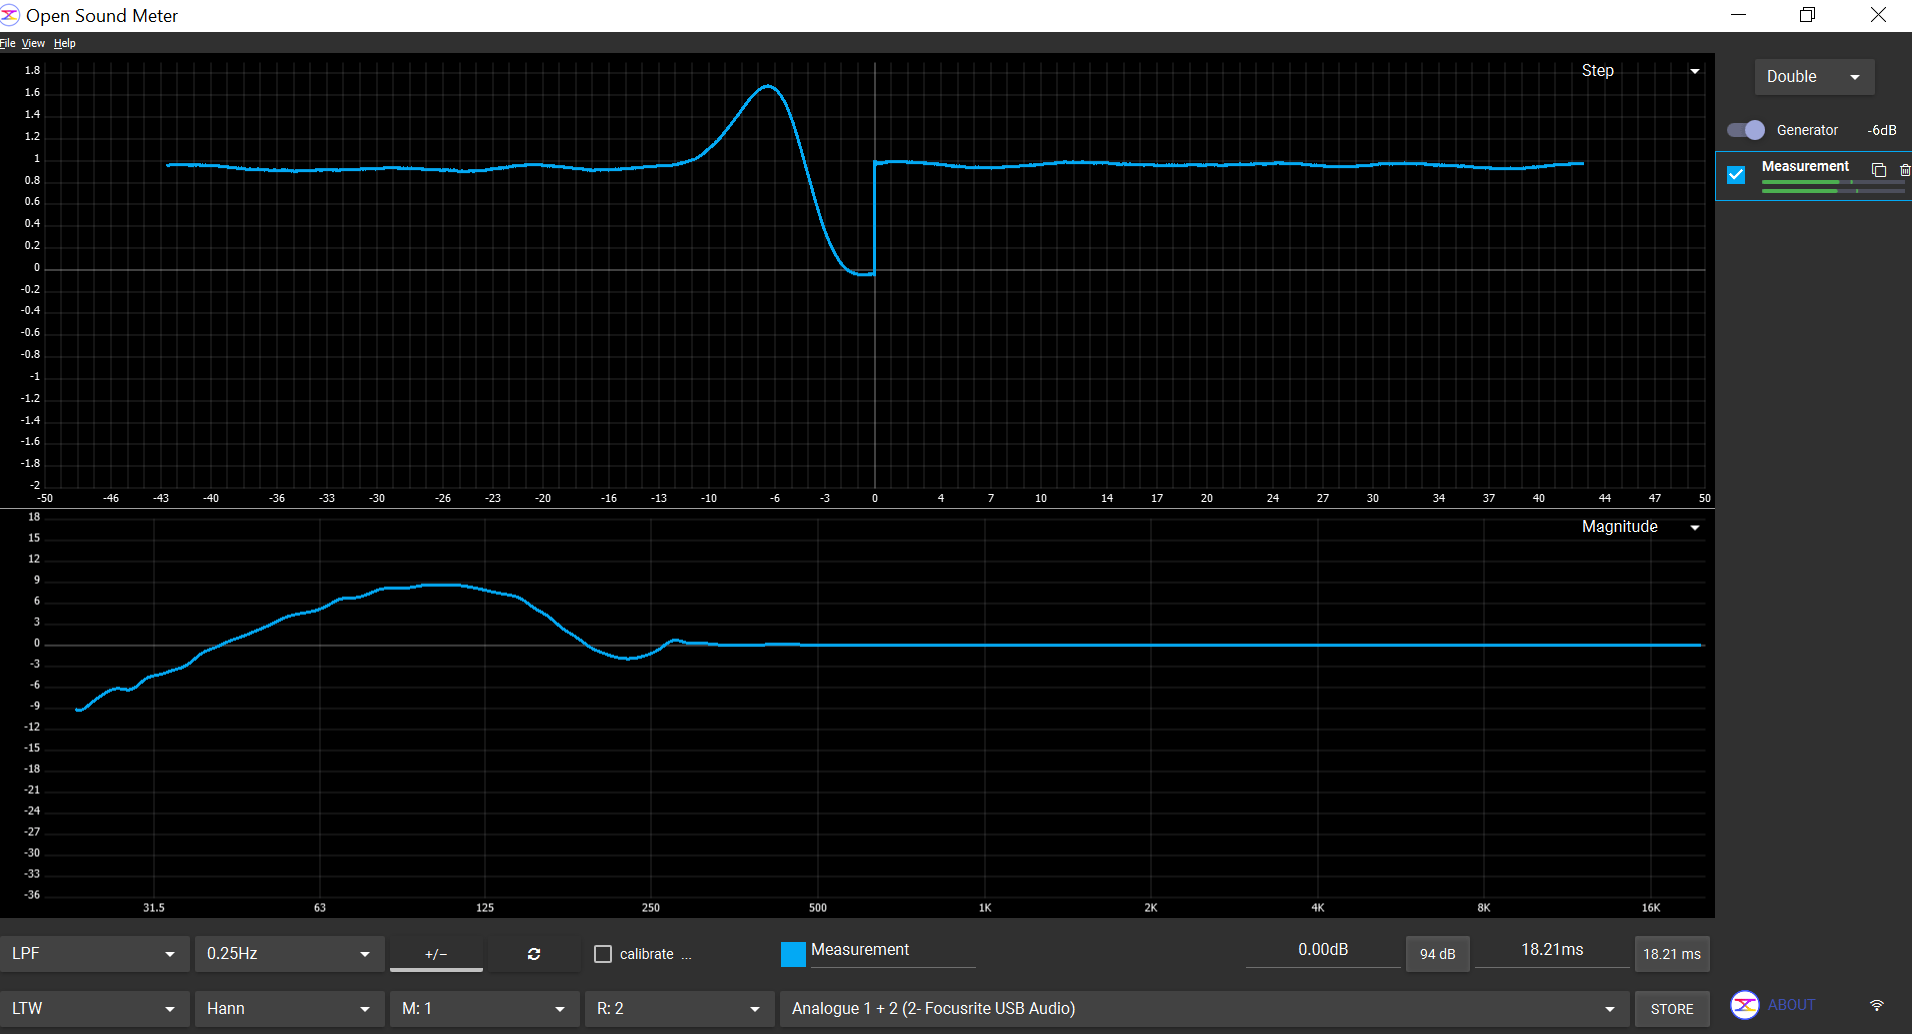Image resolution: width=1912 pixels, height=1034 pixels.
Task: Click the calibrate ellipsis options
Action: click(x=686, y=956)
